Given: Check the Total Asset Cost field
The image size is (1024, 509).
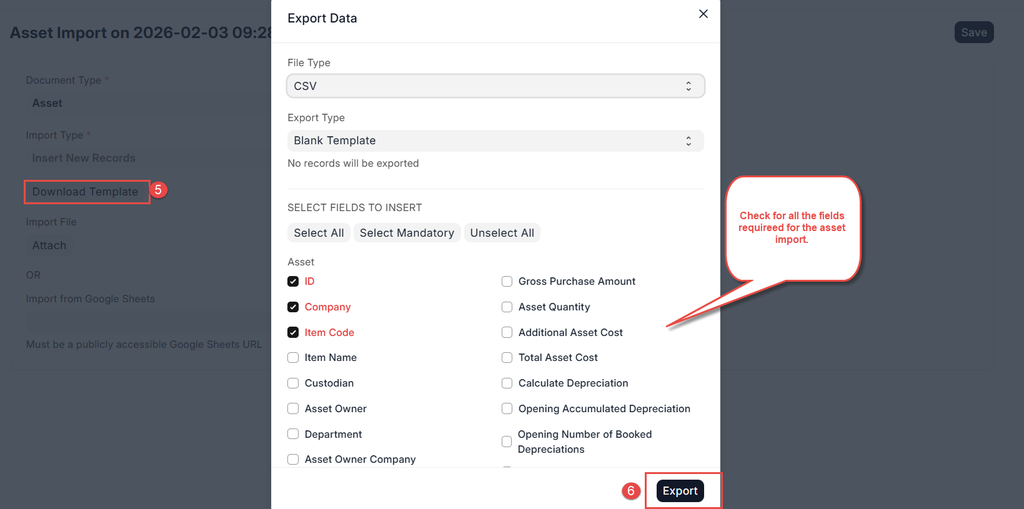Looking at the screenshot, I should click(x=508, y=357).
